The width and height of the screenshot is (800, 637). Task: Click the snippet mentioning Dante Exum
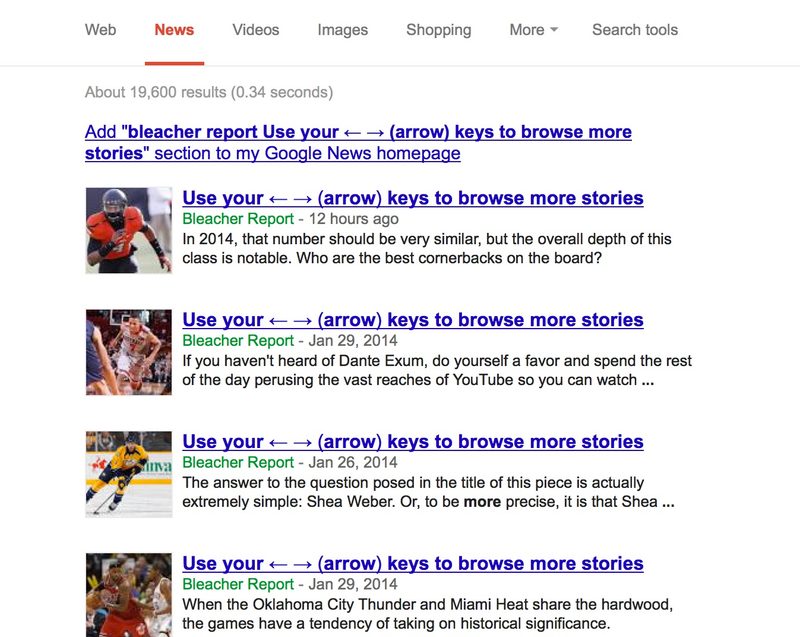click(437, 370)
